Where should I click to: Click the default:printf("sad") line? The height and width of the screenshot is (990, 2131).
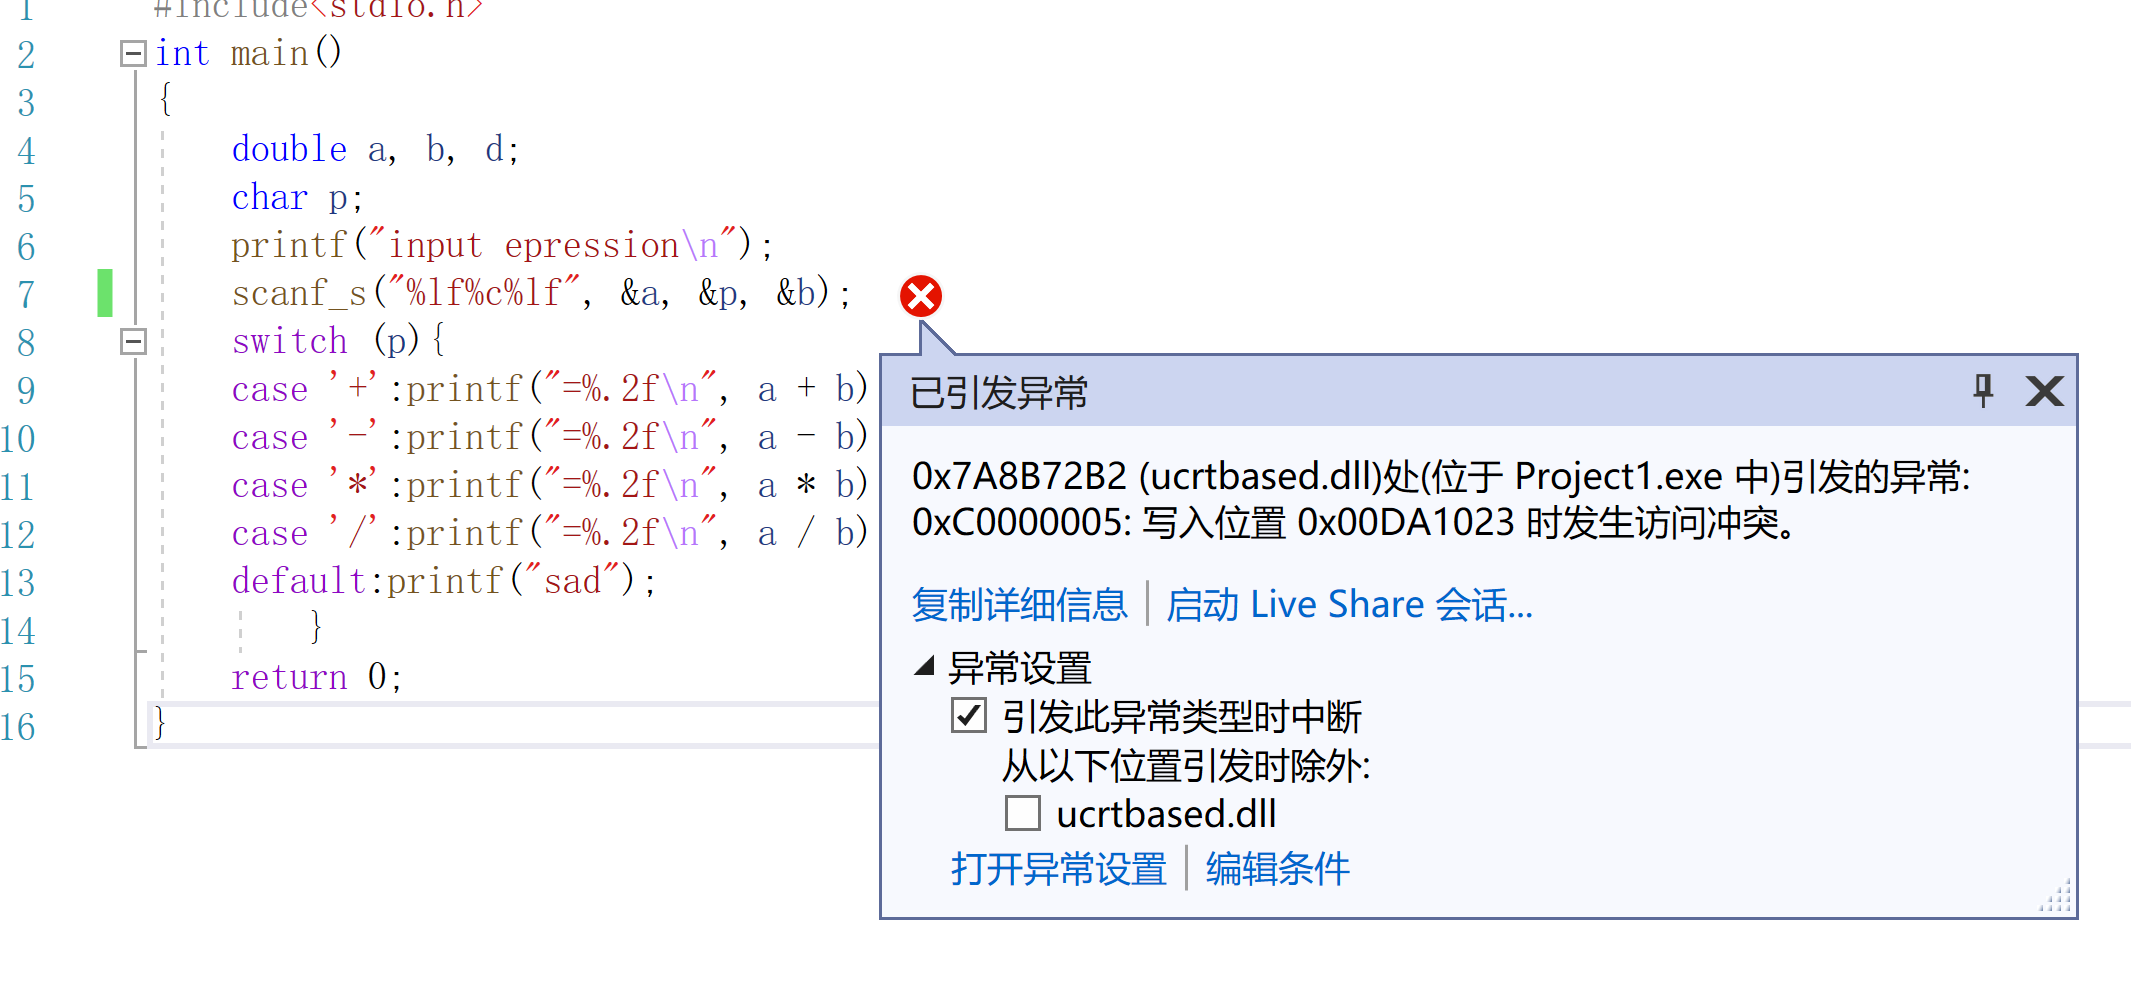point(444,581)
